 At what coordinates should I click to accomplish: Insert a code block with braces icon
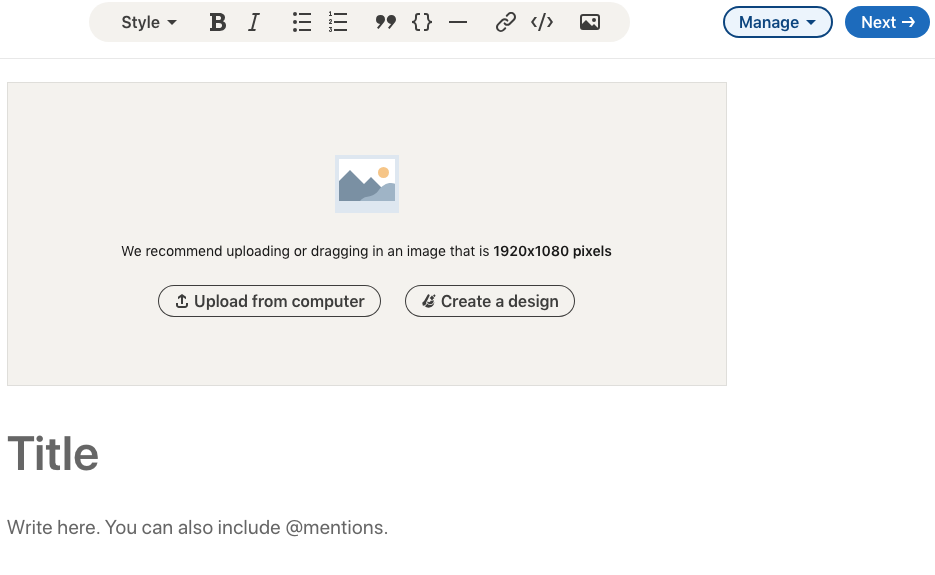tap(422, 23)
